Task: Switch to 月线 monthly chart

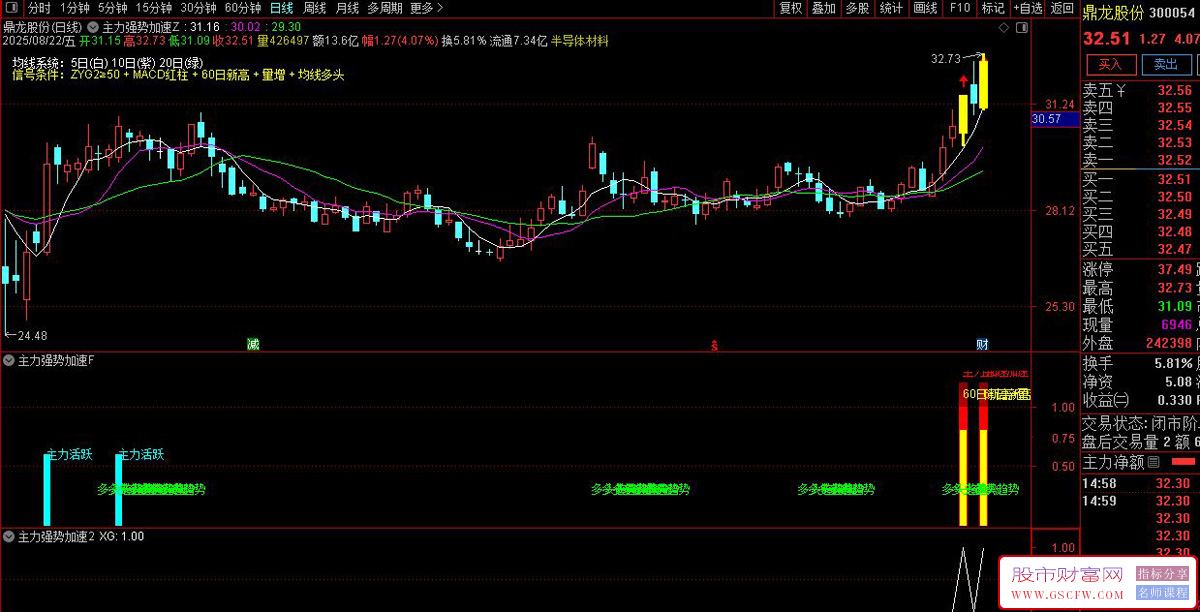Action: coord(346,8)
